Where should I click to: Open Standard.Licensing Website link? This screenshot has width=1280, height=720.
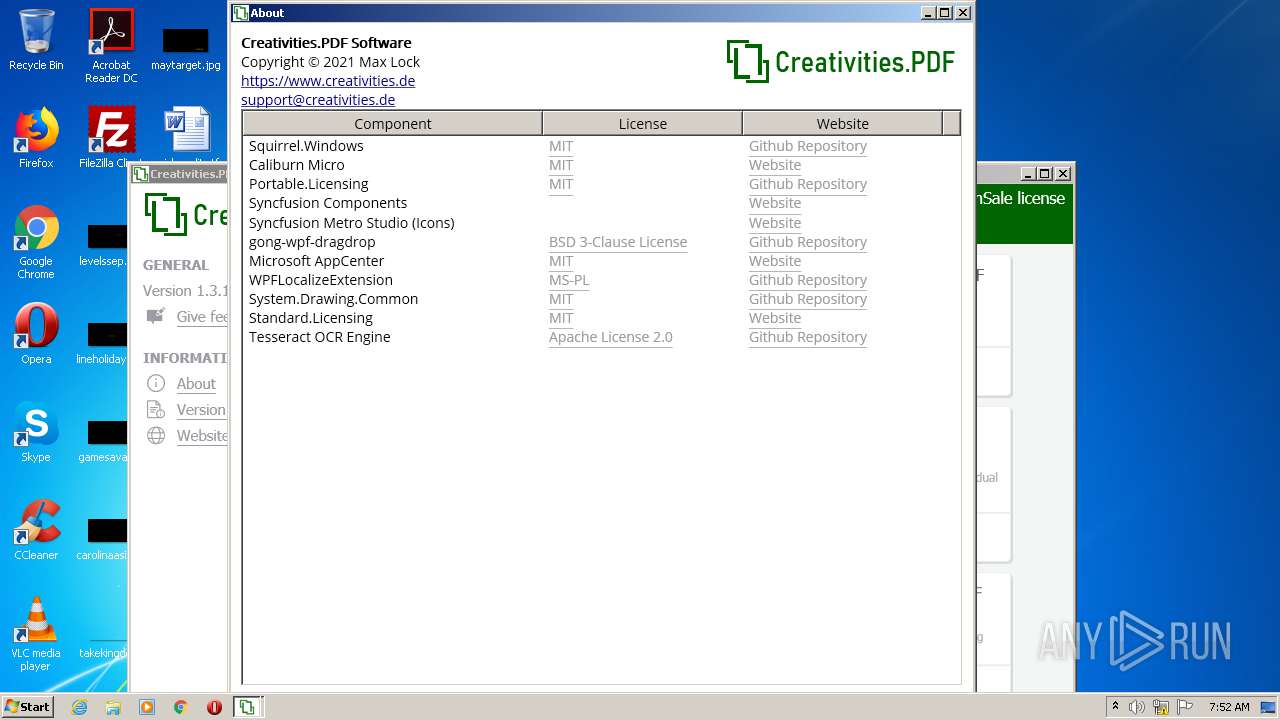(x=775, y=318)
